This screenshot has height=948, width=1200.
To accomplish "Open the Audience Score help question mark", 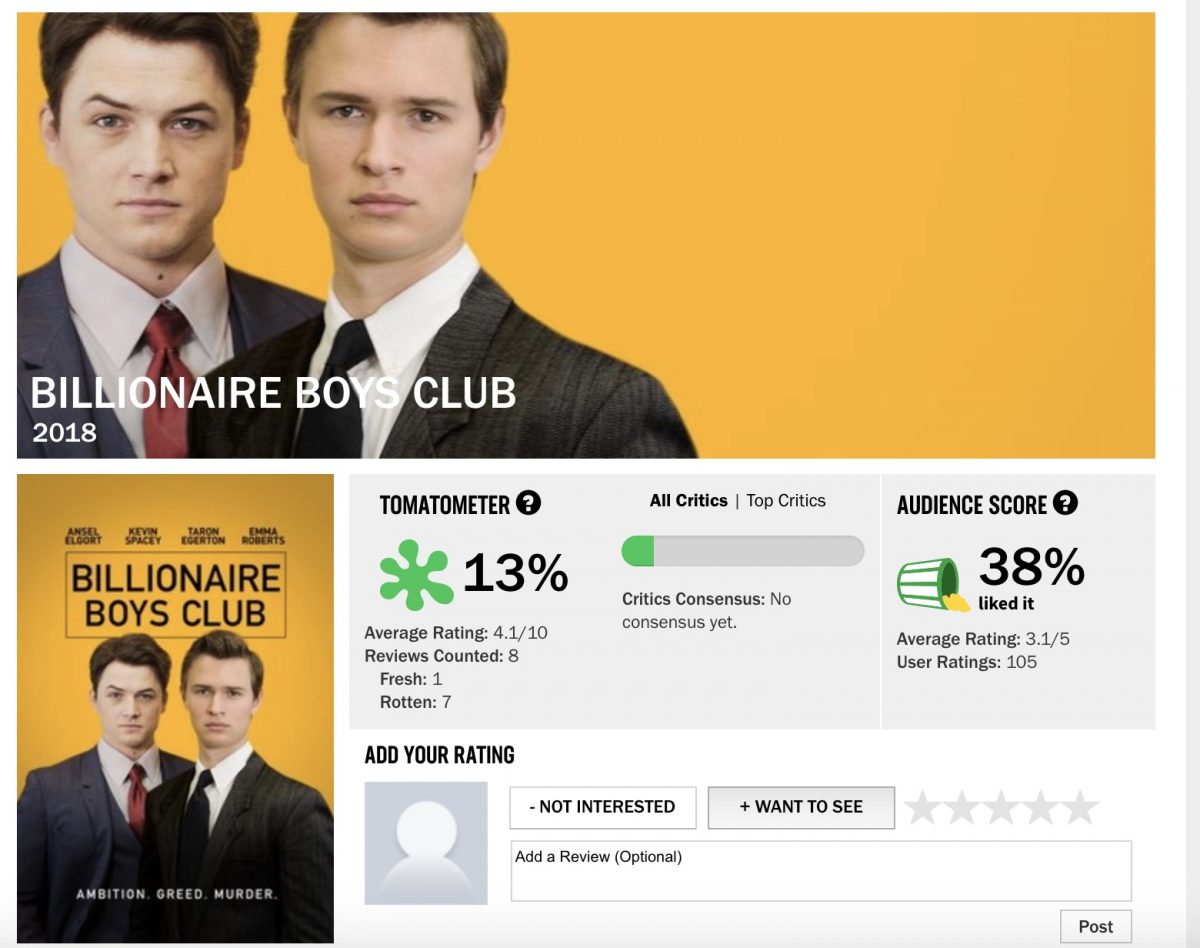I will (x=1066, y=503).
